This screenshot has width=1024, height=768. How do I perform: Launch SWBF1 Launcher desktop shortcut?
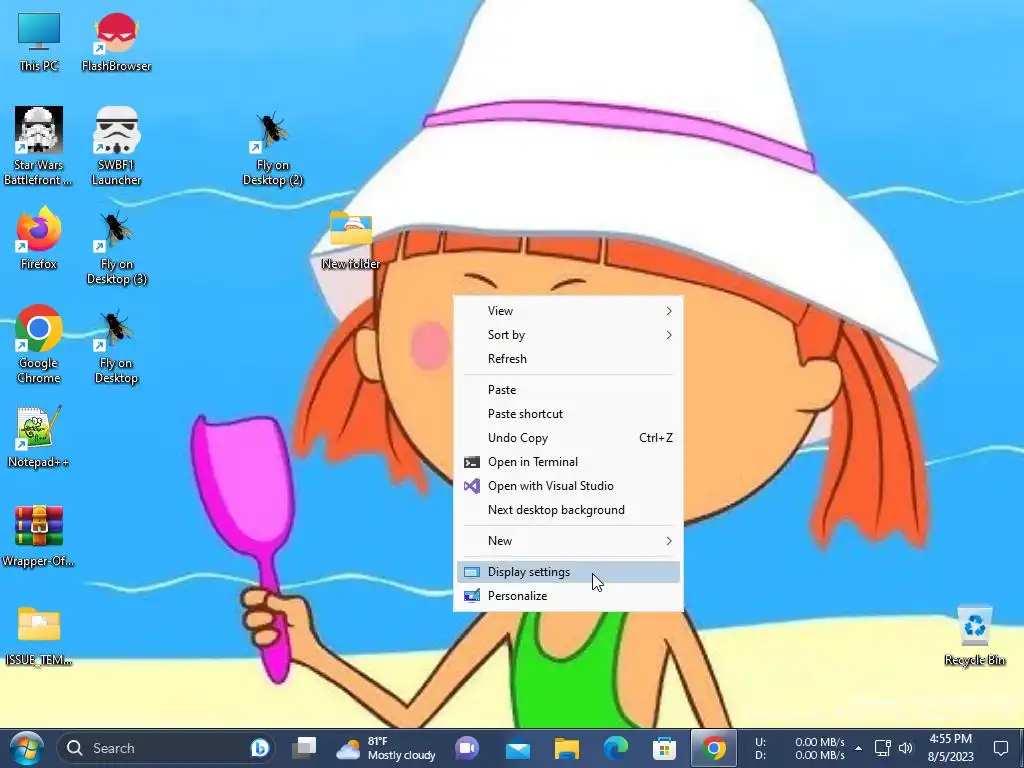116,146
